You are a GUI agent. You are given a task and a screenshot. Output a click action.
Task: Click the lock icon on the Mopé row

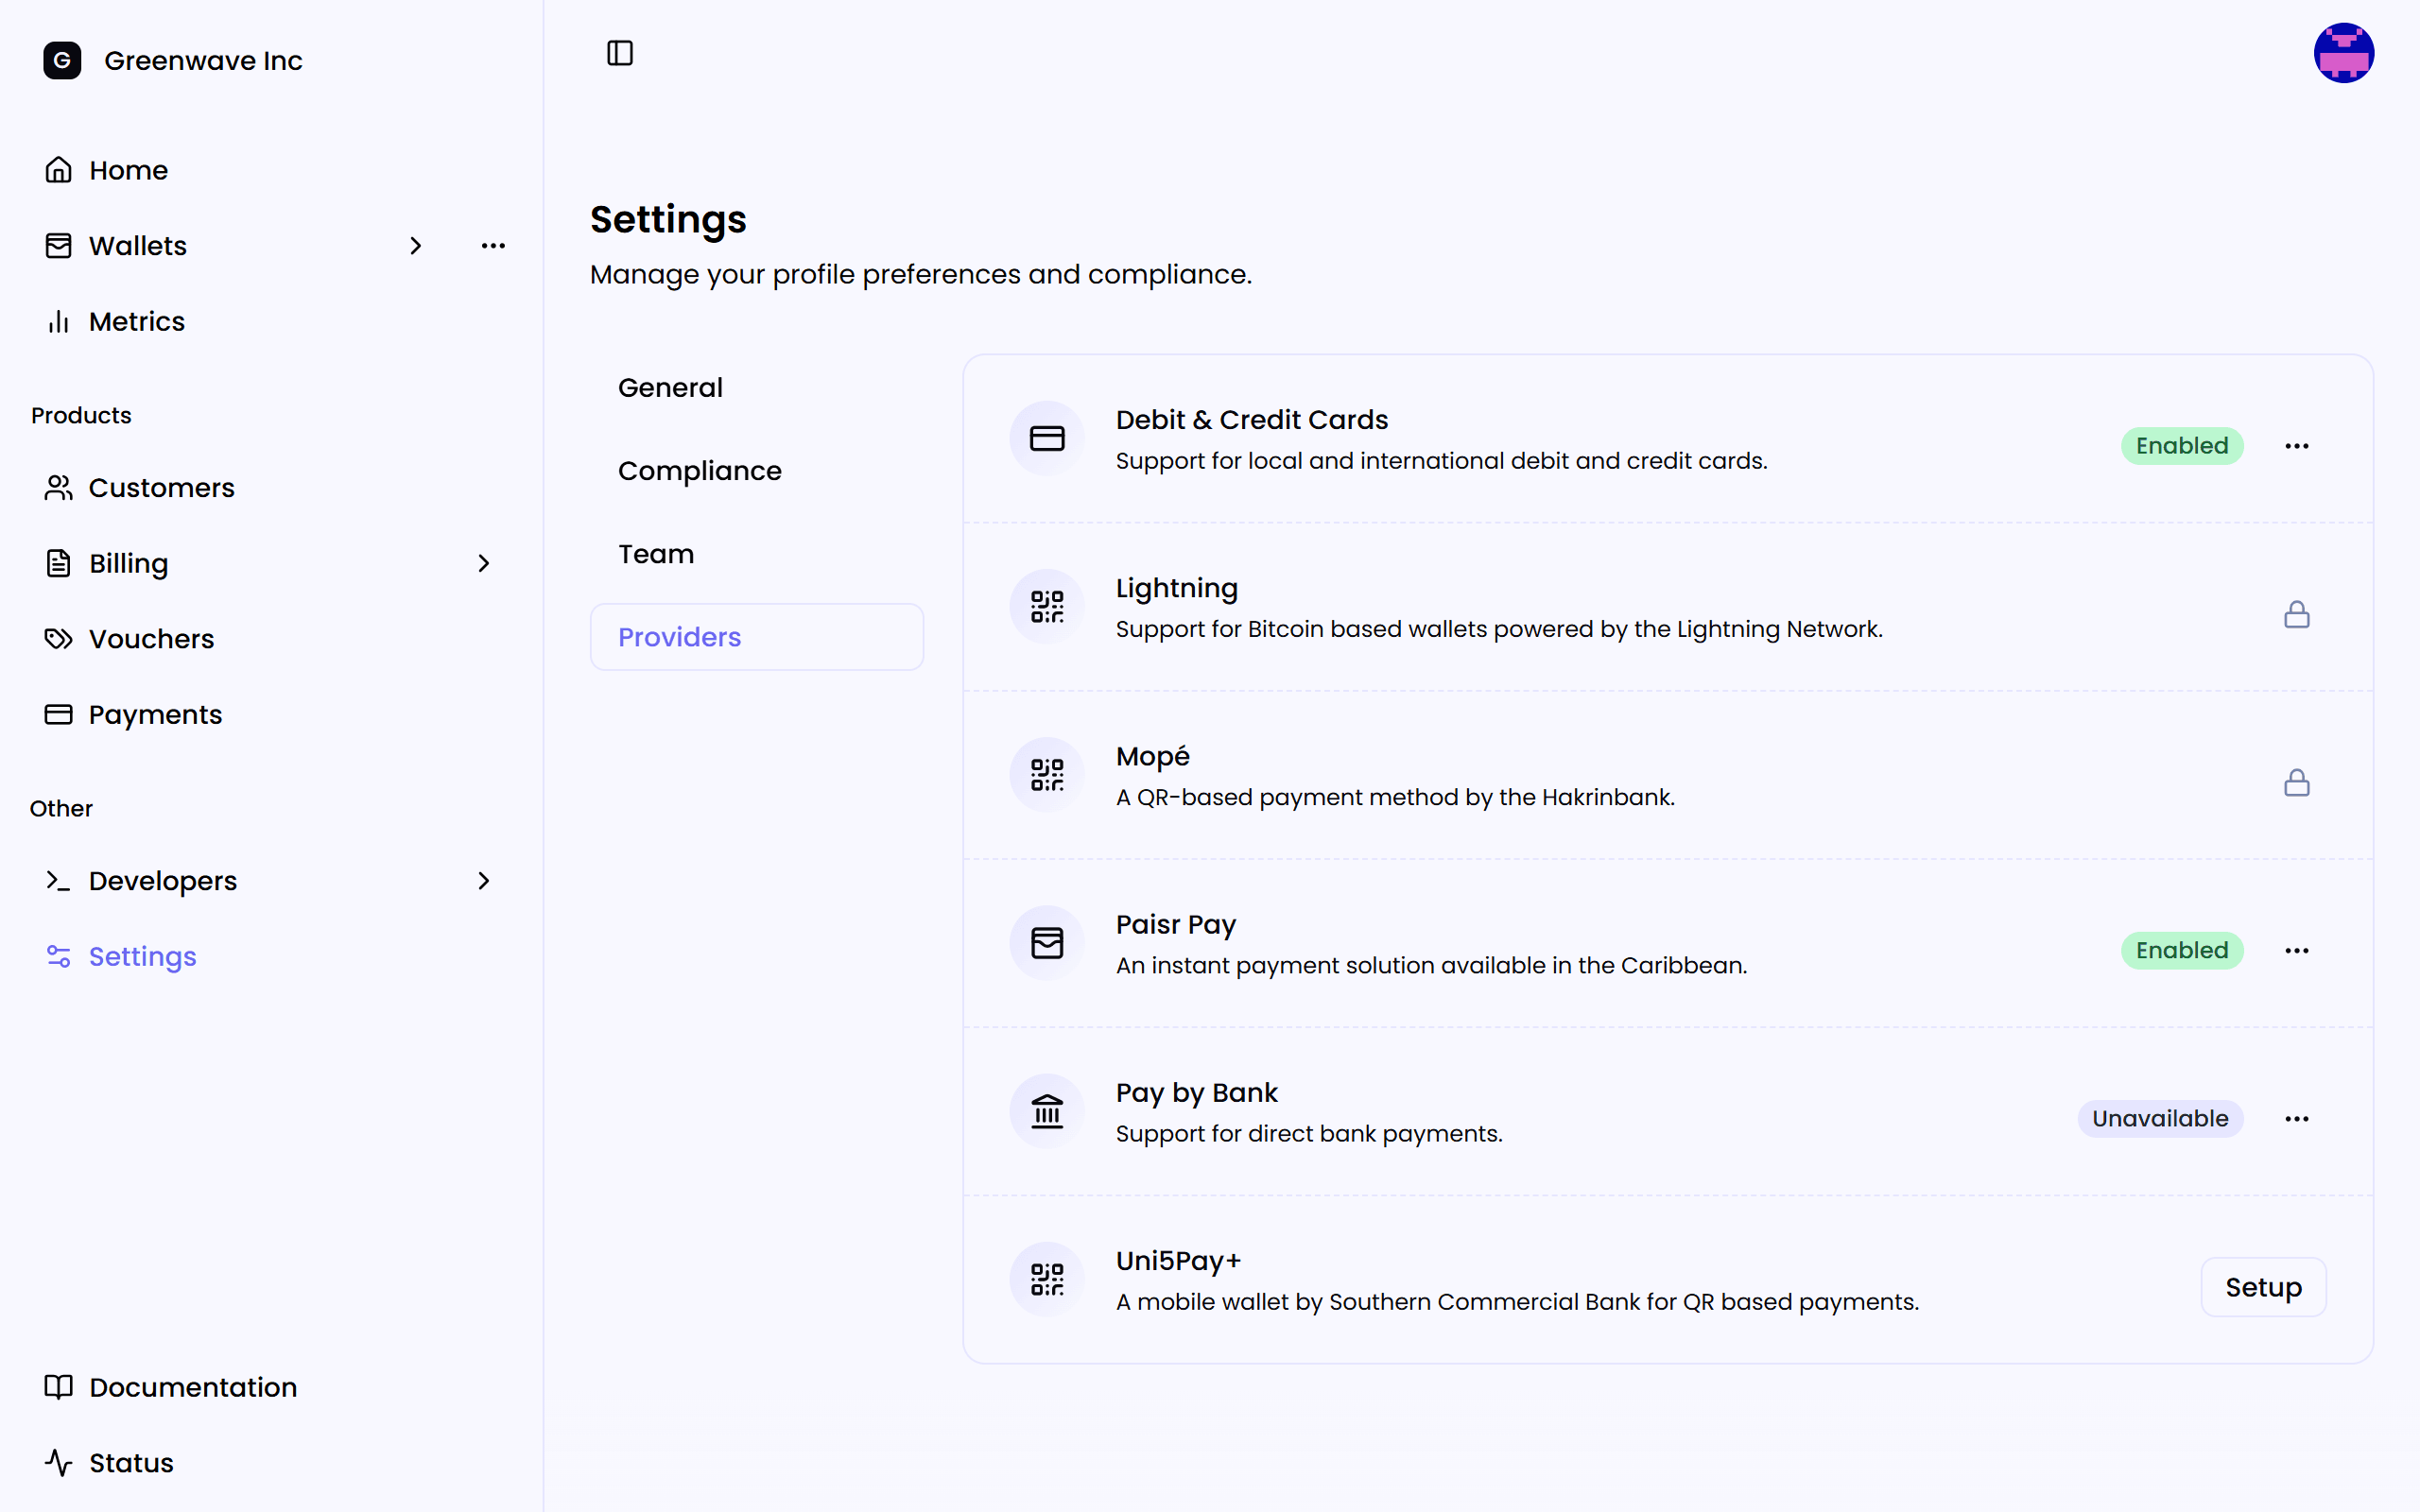pyautogui.click(x=2297, y=782)
